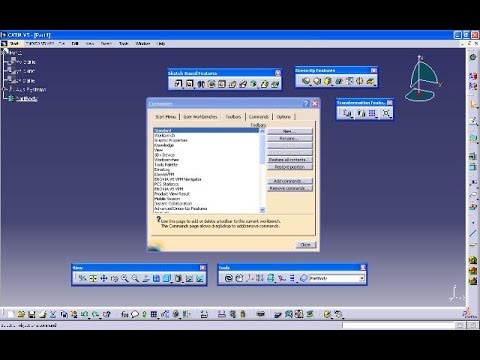Select the Draft Angle tool in Dress-Up Features
The height and width of the screenshot is (360, 480).
pyautogui.click(x=328, y=81)
